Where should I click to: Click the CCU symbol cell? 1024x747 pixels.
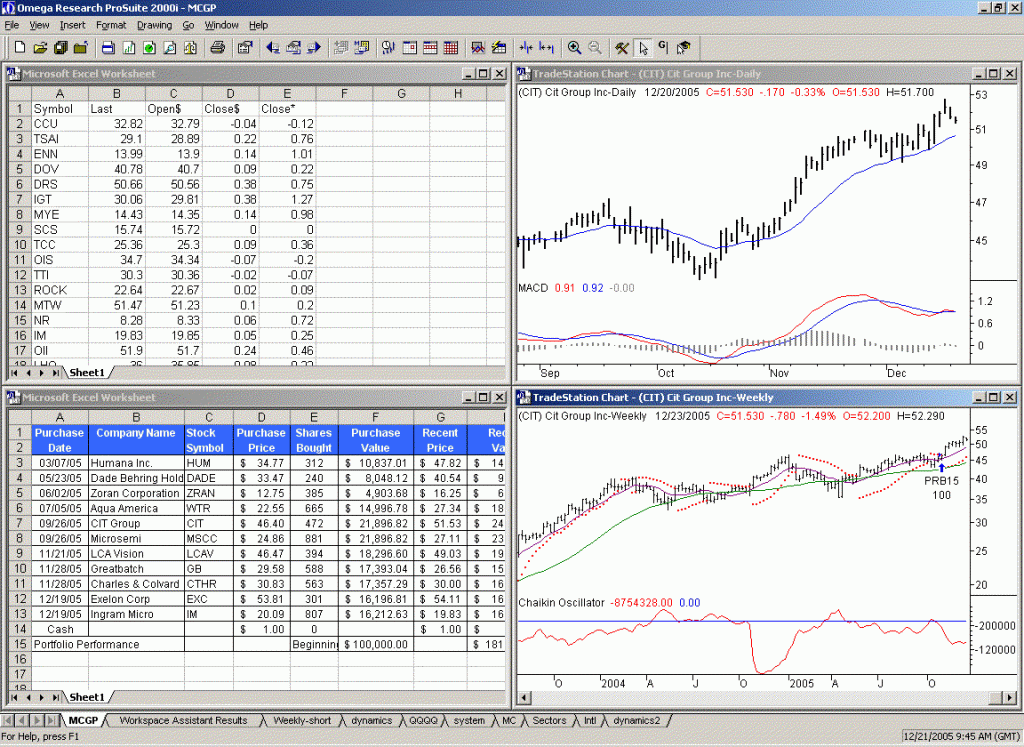[60, 123]
